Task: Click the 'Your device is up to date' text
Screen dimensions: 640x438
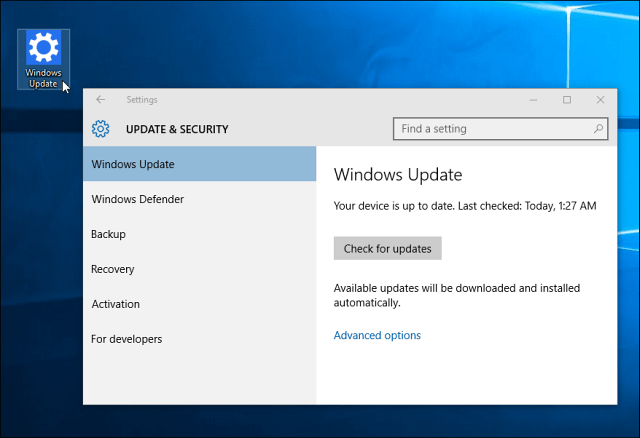Action: pyautogui.click(x=465, y=206)
